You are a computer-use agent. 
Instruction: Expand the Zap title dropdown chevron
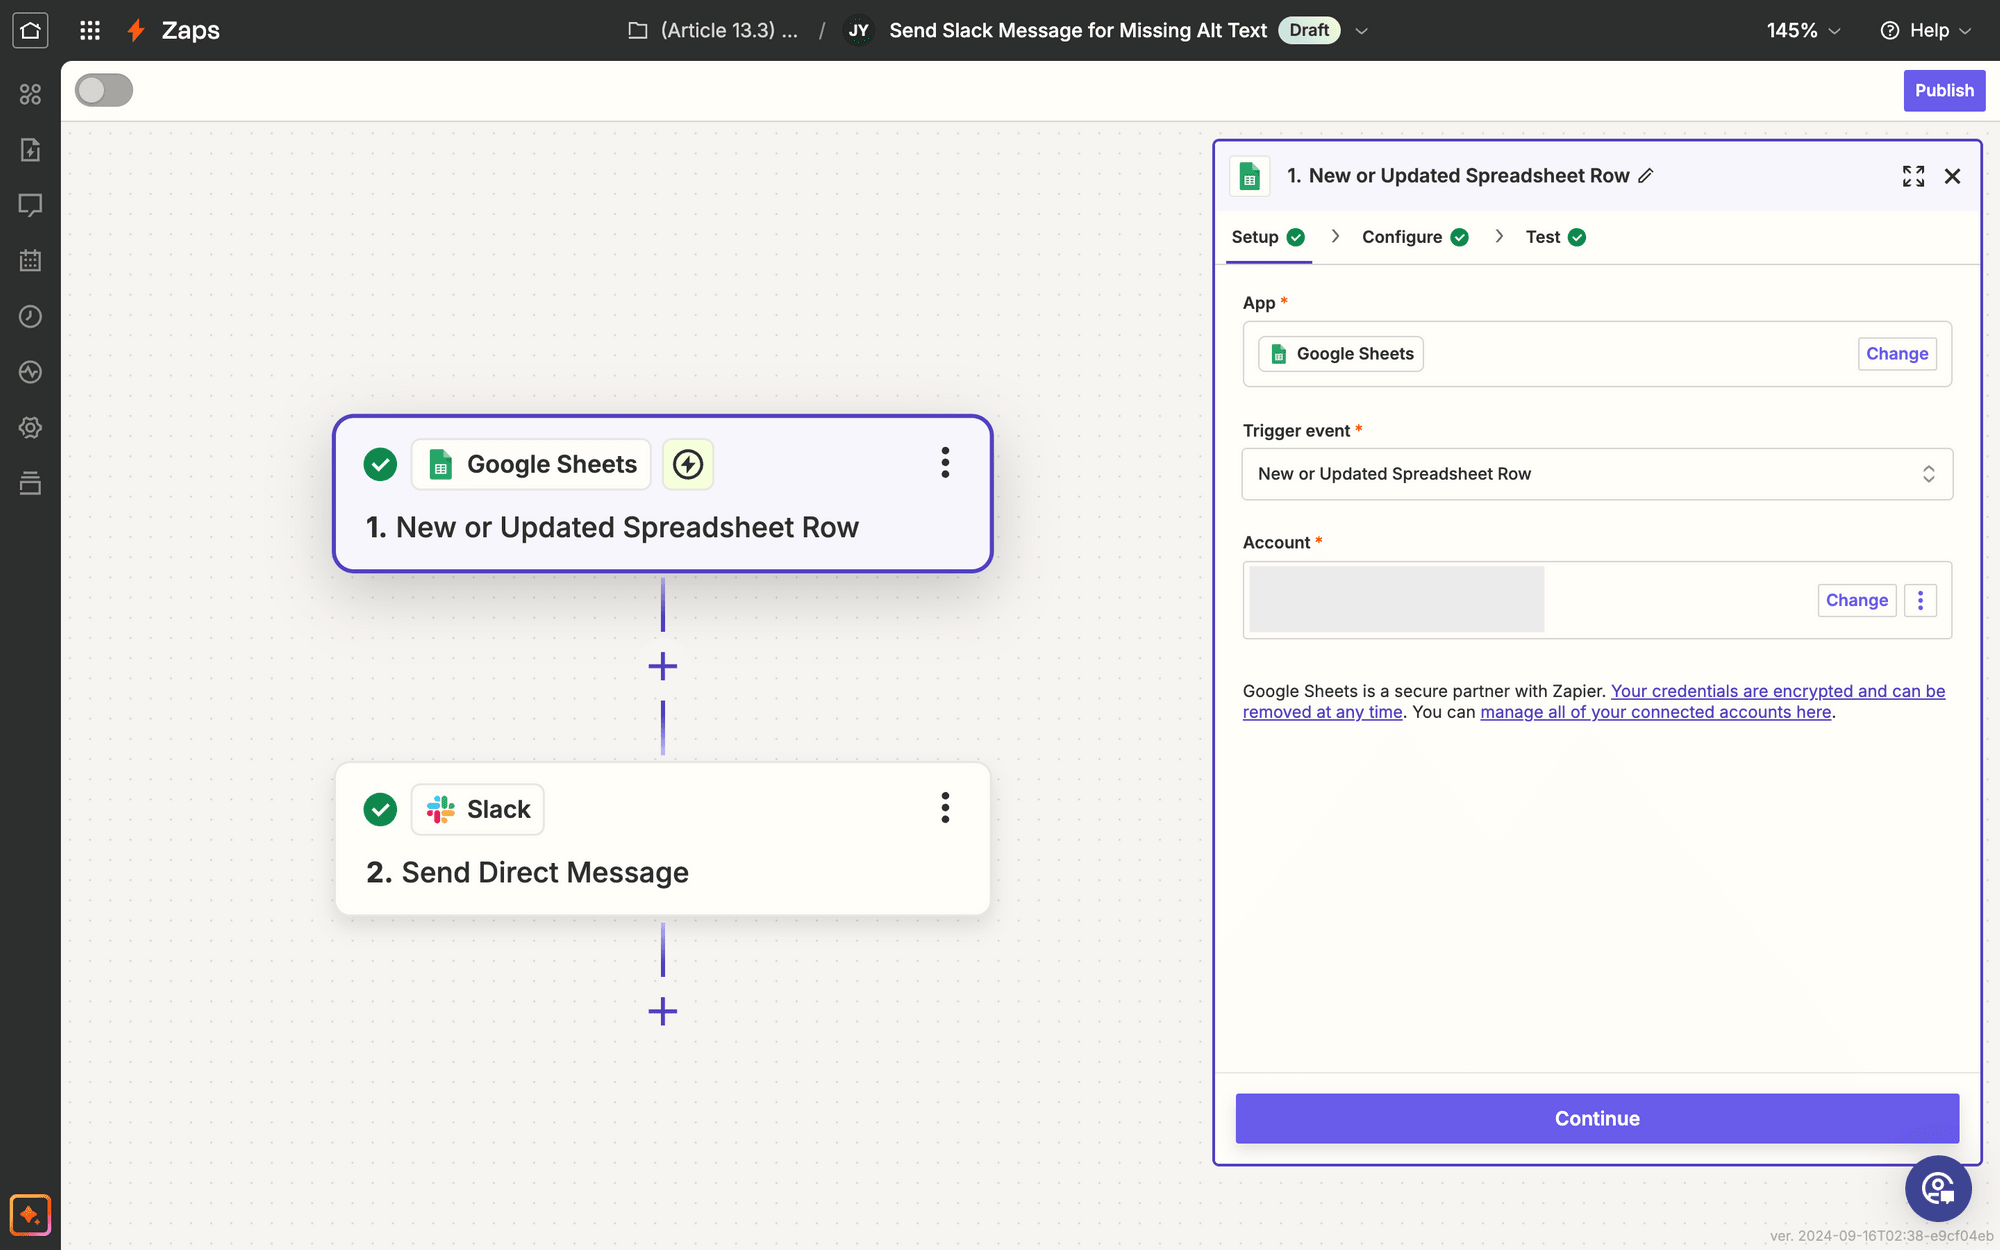(1361, 31)
